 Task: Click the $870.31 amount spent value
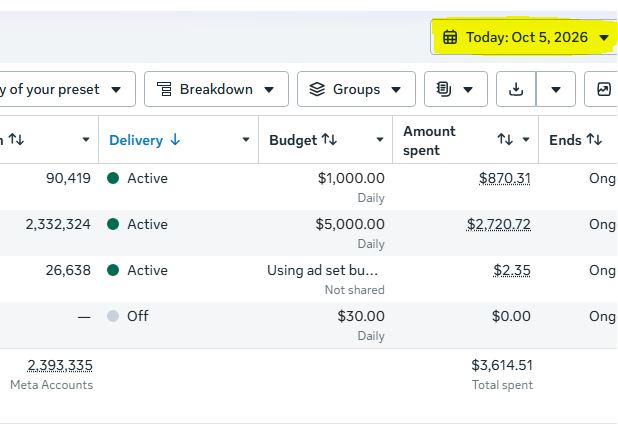click(504, 179)
